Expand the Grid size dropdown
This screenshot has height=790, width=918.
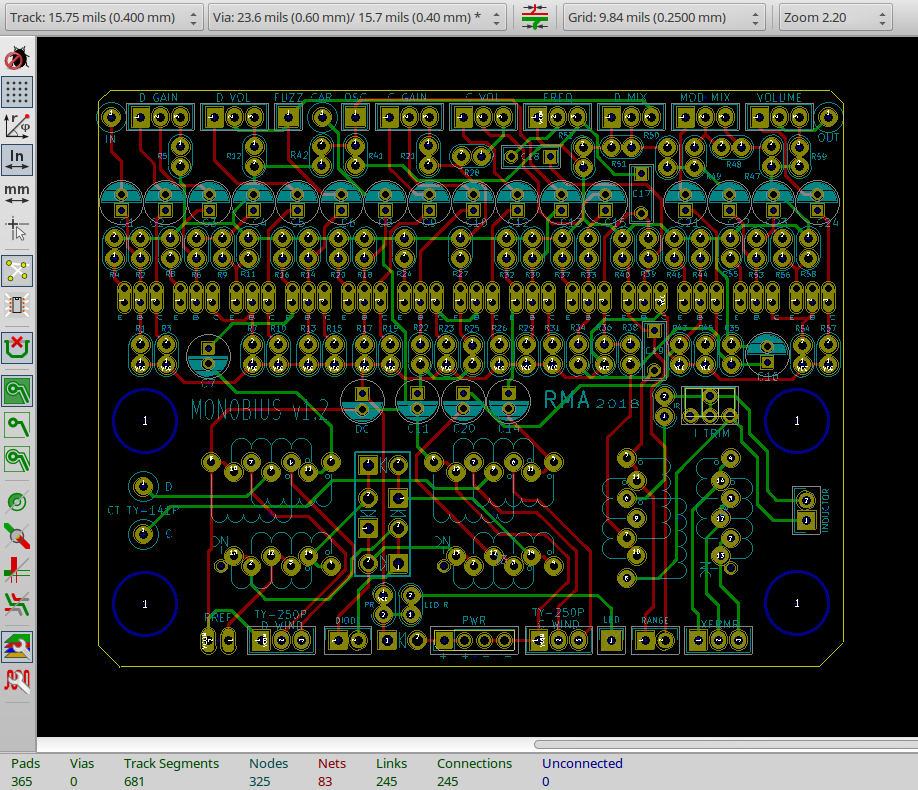664,17
